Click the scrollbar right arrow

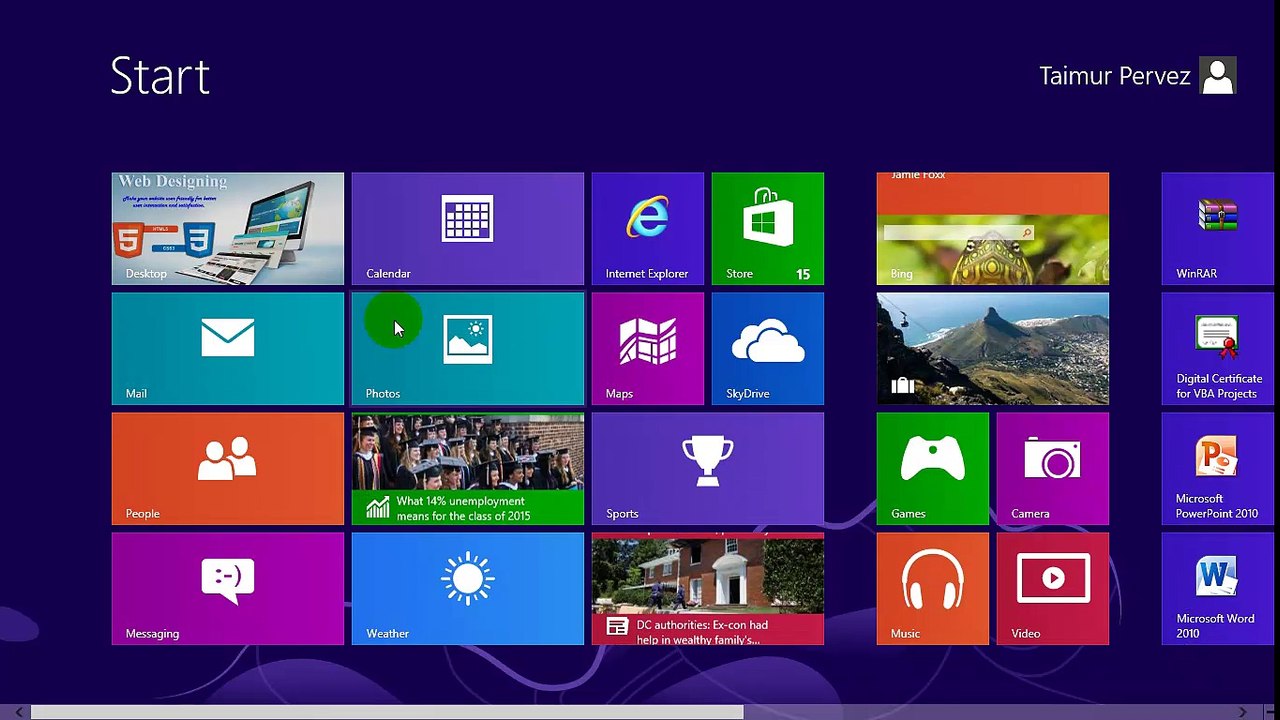click(1242, 712)
